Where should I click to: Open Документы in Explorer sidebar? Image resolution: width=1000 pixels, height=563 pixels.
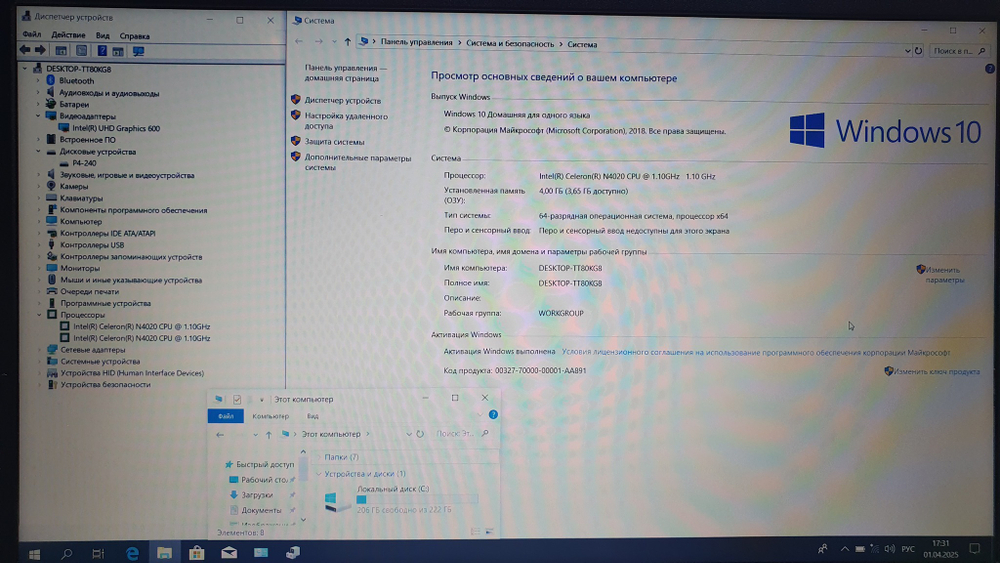(261, 510)
